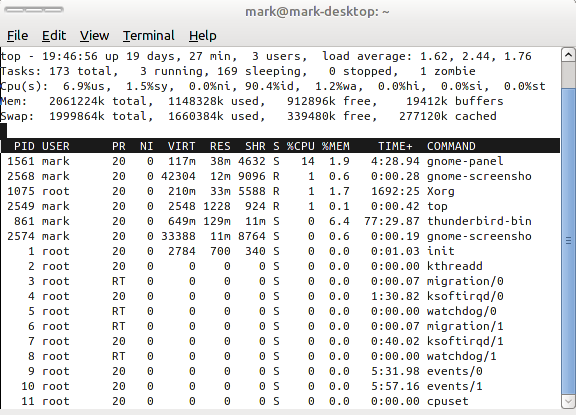Click the window control buttons in title bar
This screenshot has height=415, width=576.
tap(34, 10)
